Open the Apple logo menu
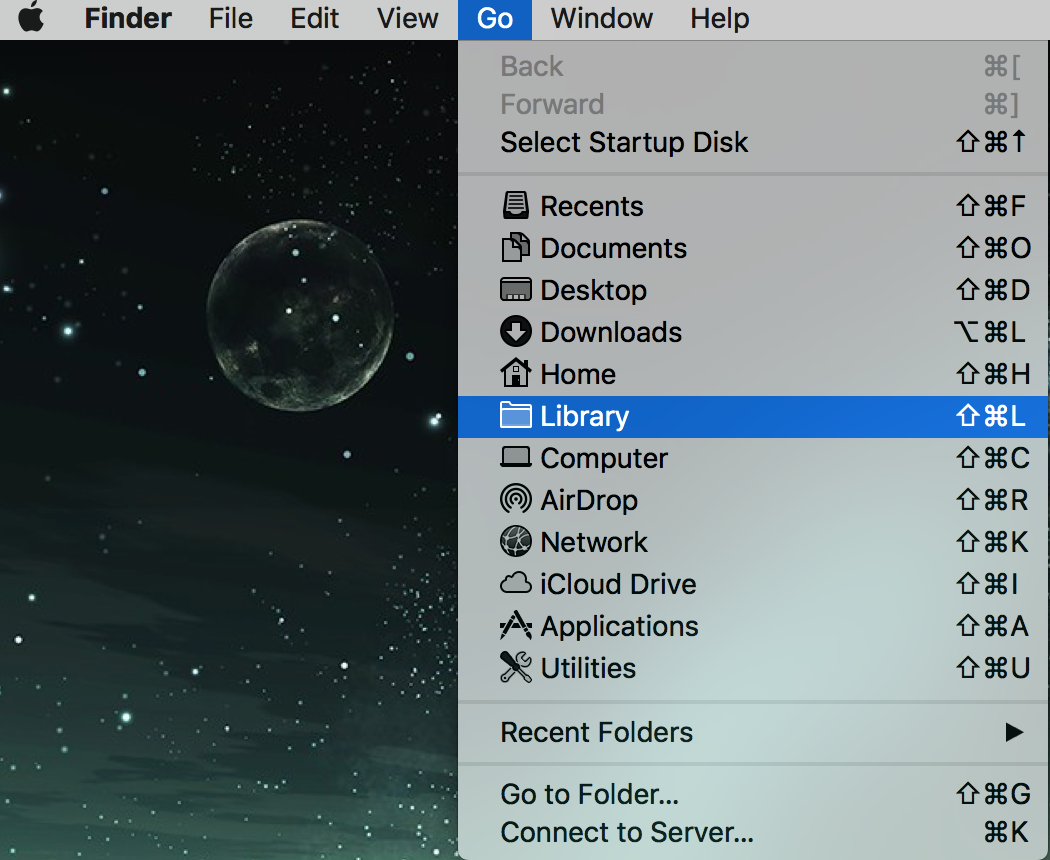1050x860 pixels. coord(31,17)
